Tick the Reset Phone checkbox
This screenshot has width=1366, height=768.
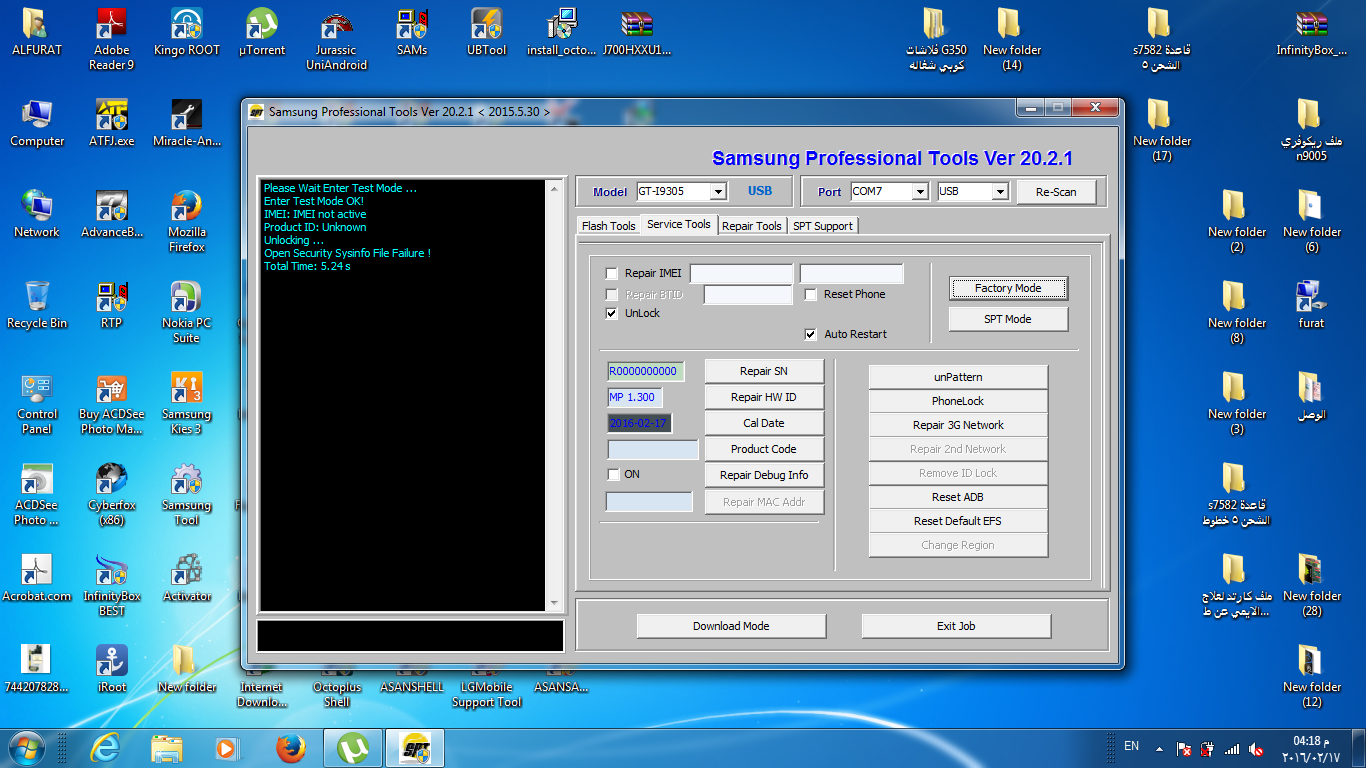(811, 294)
